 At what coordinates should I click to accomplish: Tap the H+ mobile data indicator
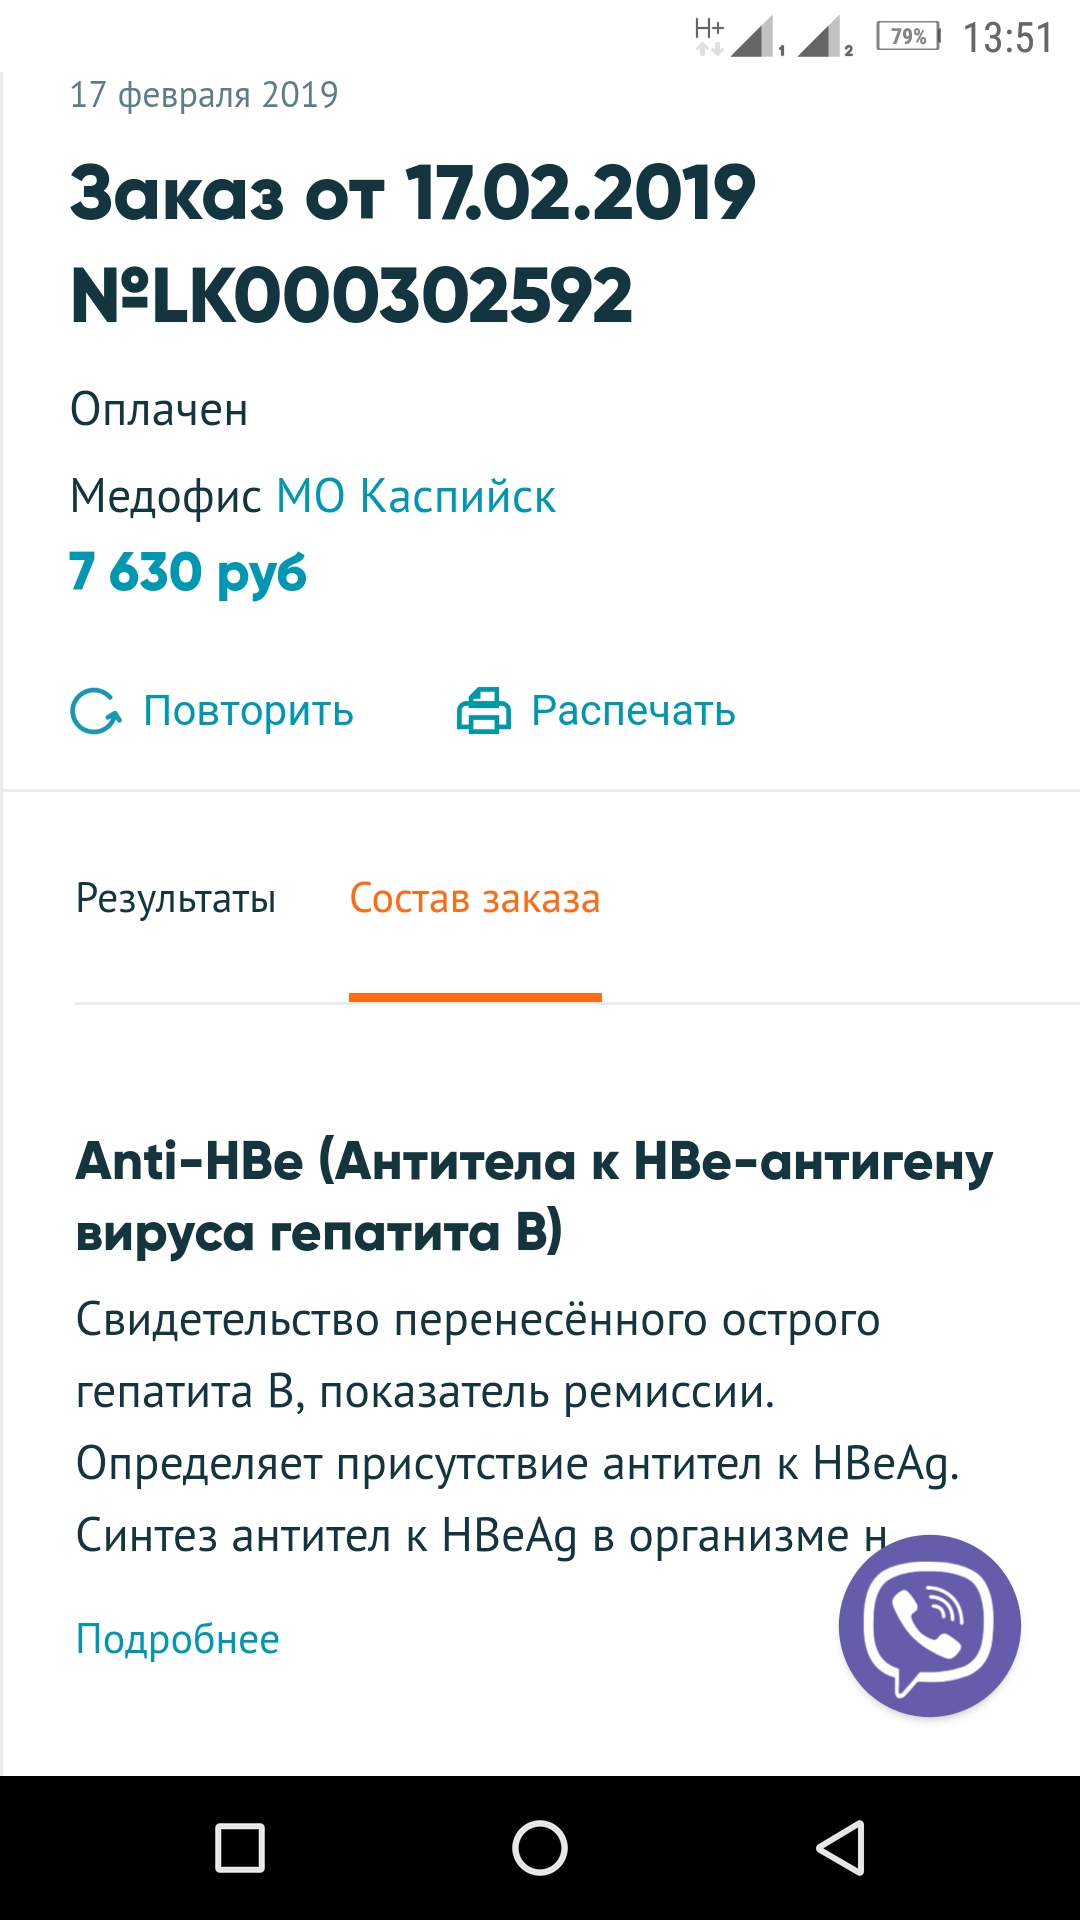tap(709, 34)
